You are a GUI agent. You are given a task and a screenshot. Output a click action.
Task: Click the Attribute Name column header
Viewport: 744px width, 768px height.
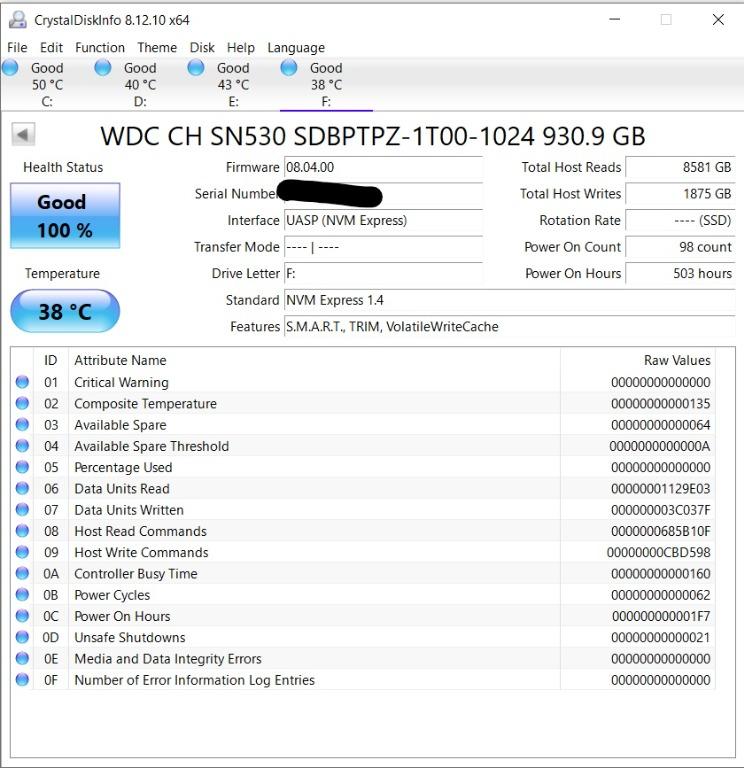(x=314, y=360)
